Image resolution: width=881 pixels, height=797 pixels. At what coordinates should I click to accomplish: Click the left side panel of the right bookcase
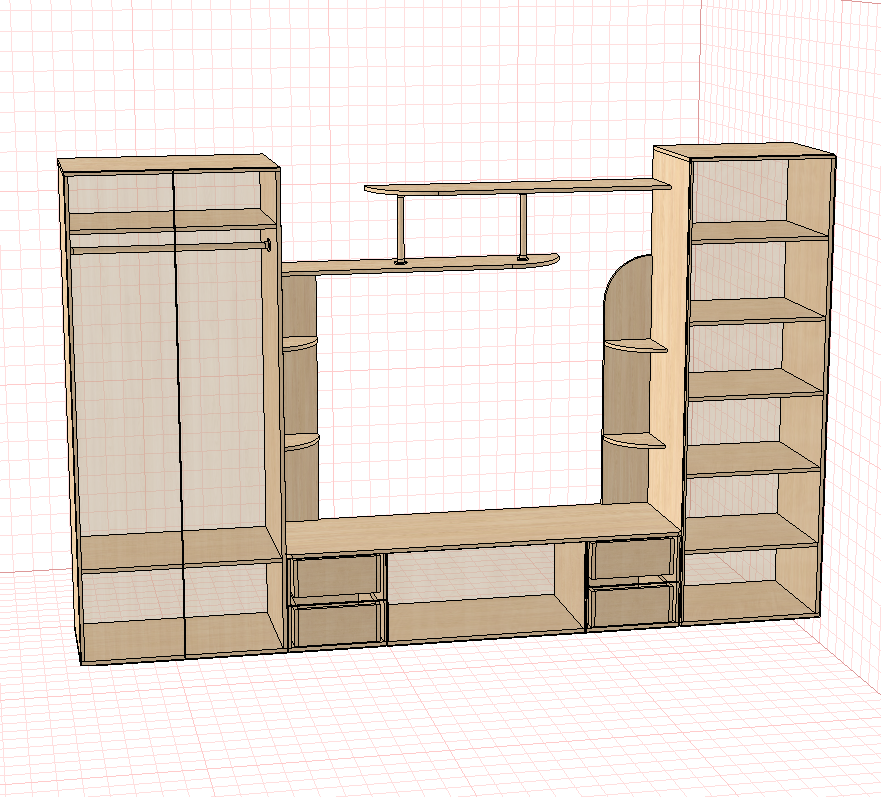[670, 337]
